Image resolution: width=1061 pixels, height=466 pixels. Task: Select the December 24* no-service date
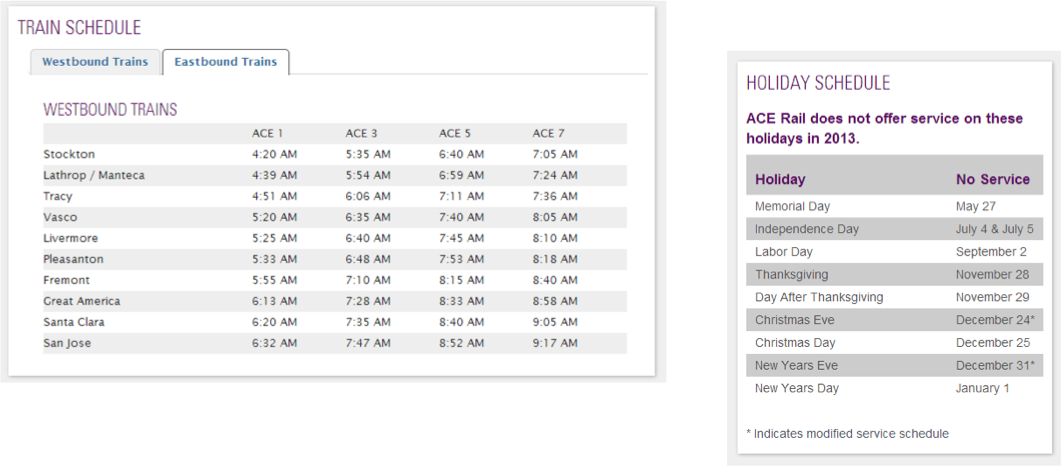pyautogui.click(x=993, y=320)
